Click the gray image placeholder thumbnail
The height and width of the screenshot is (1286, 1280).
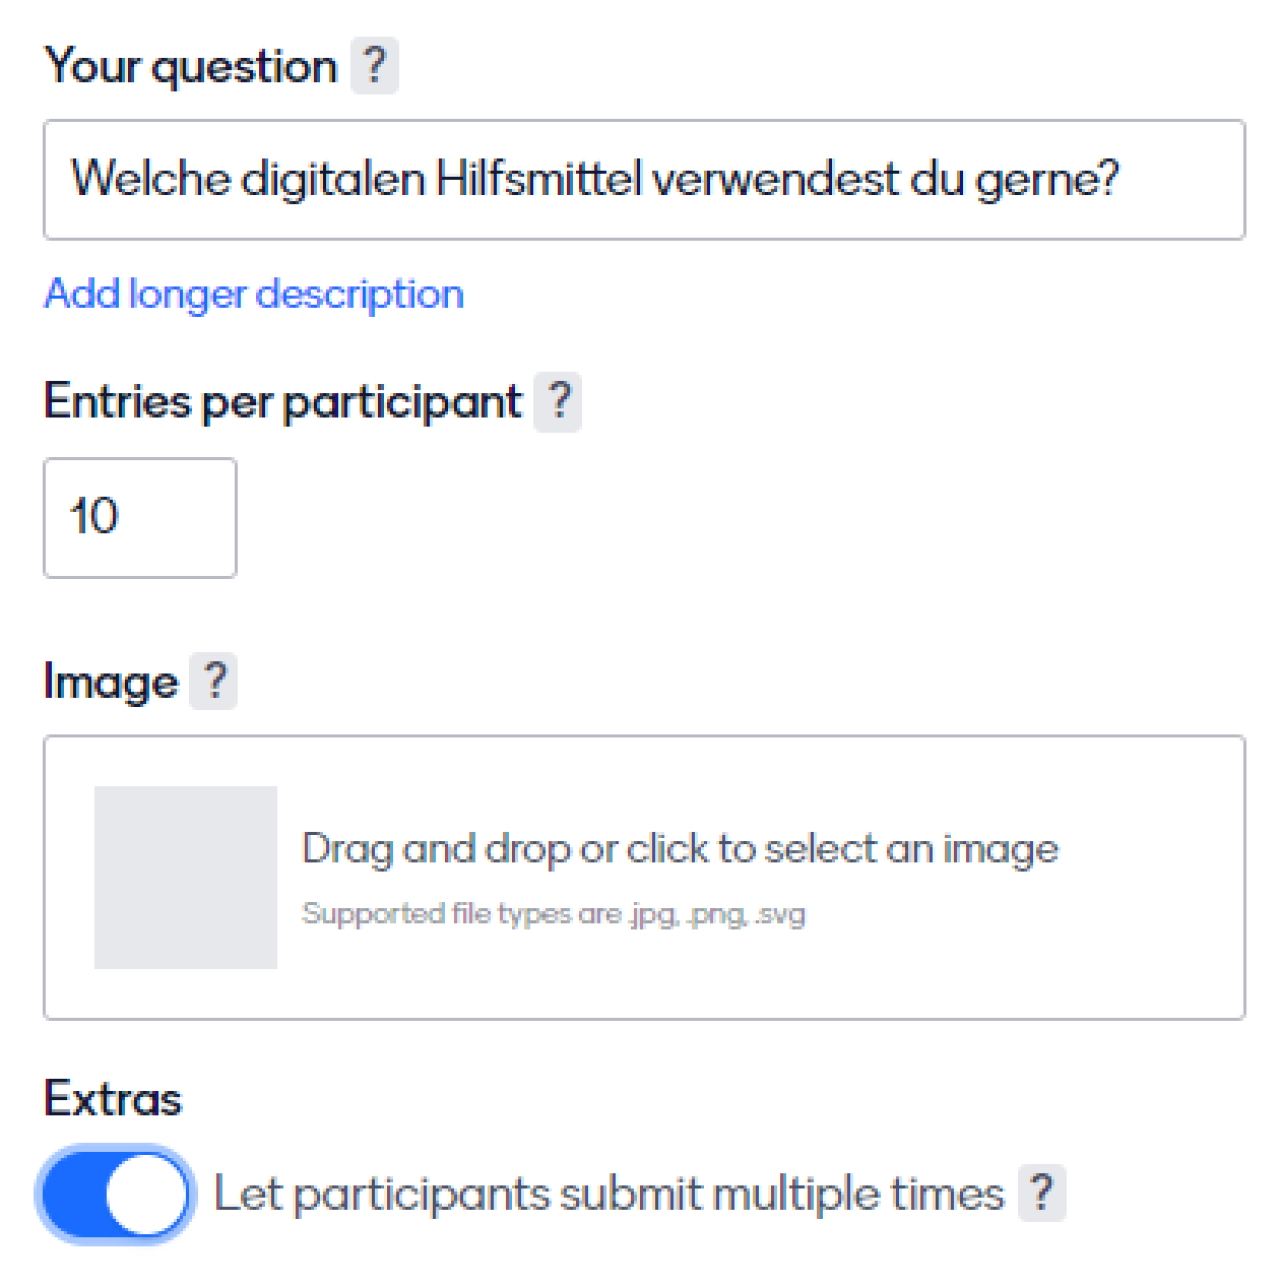[186, 877]
